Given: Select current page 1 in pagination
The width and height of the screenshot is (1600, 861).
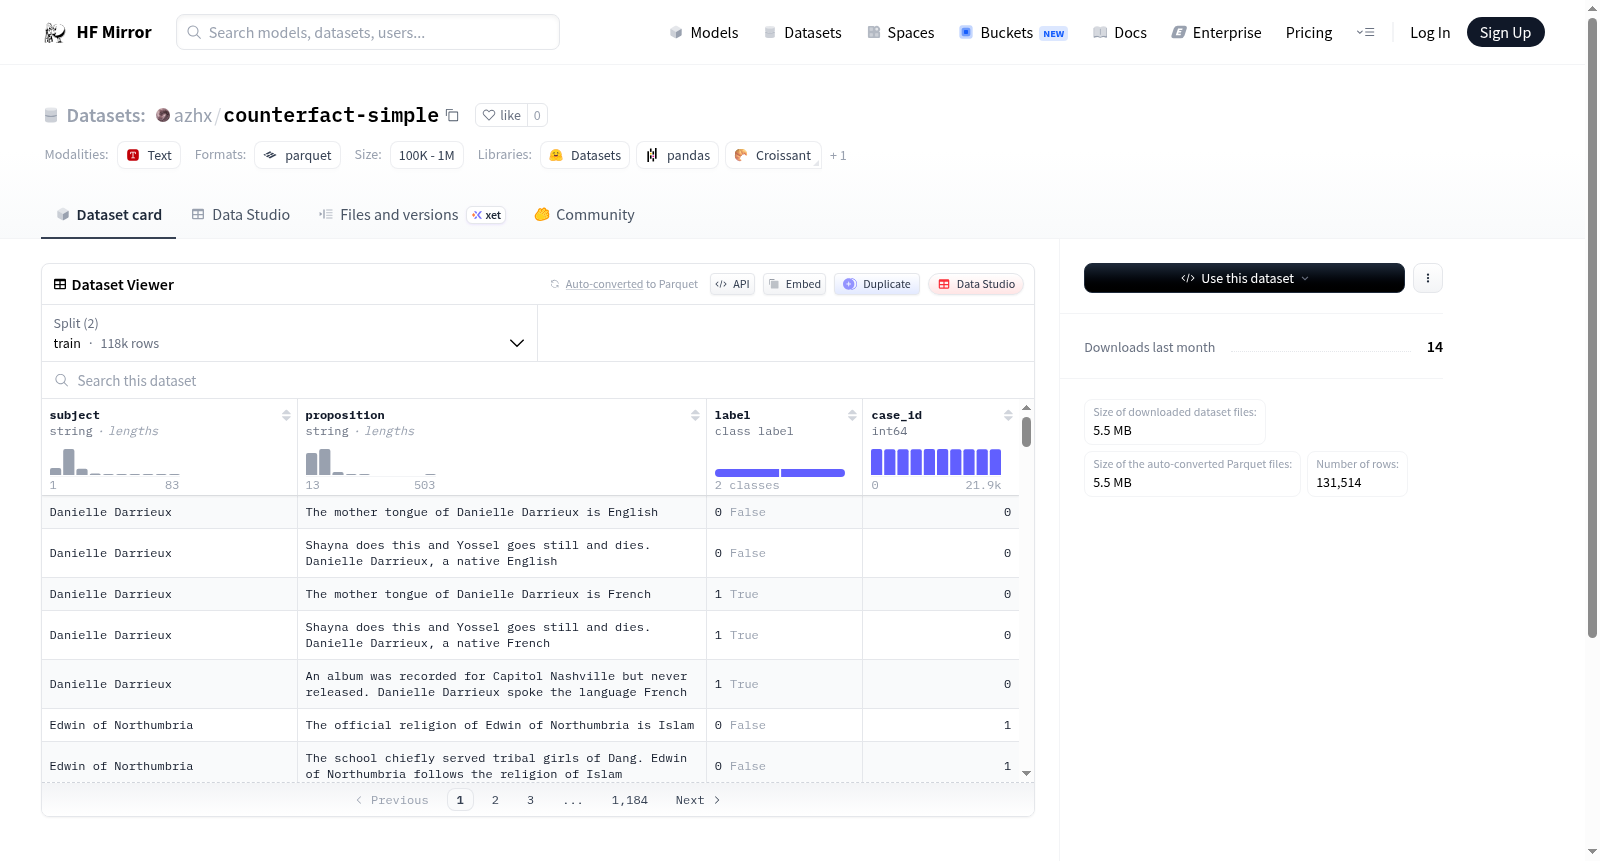Looking at the screenshot, I should coord(460,800).
